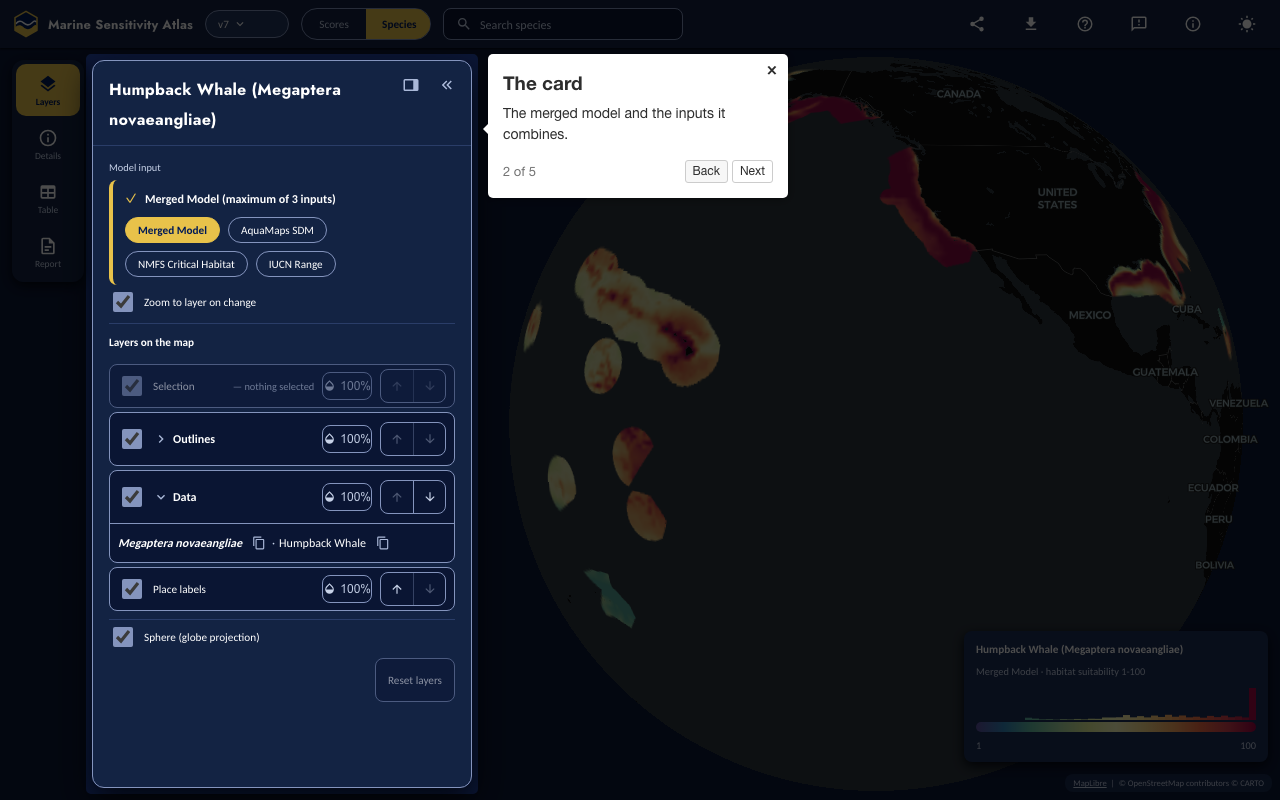Move Data layer up
The image size is (1280, 800).
[397, 497]
